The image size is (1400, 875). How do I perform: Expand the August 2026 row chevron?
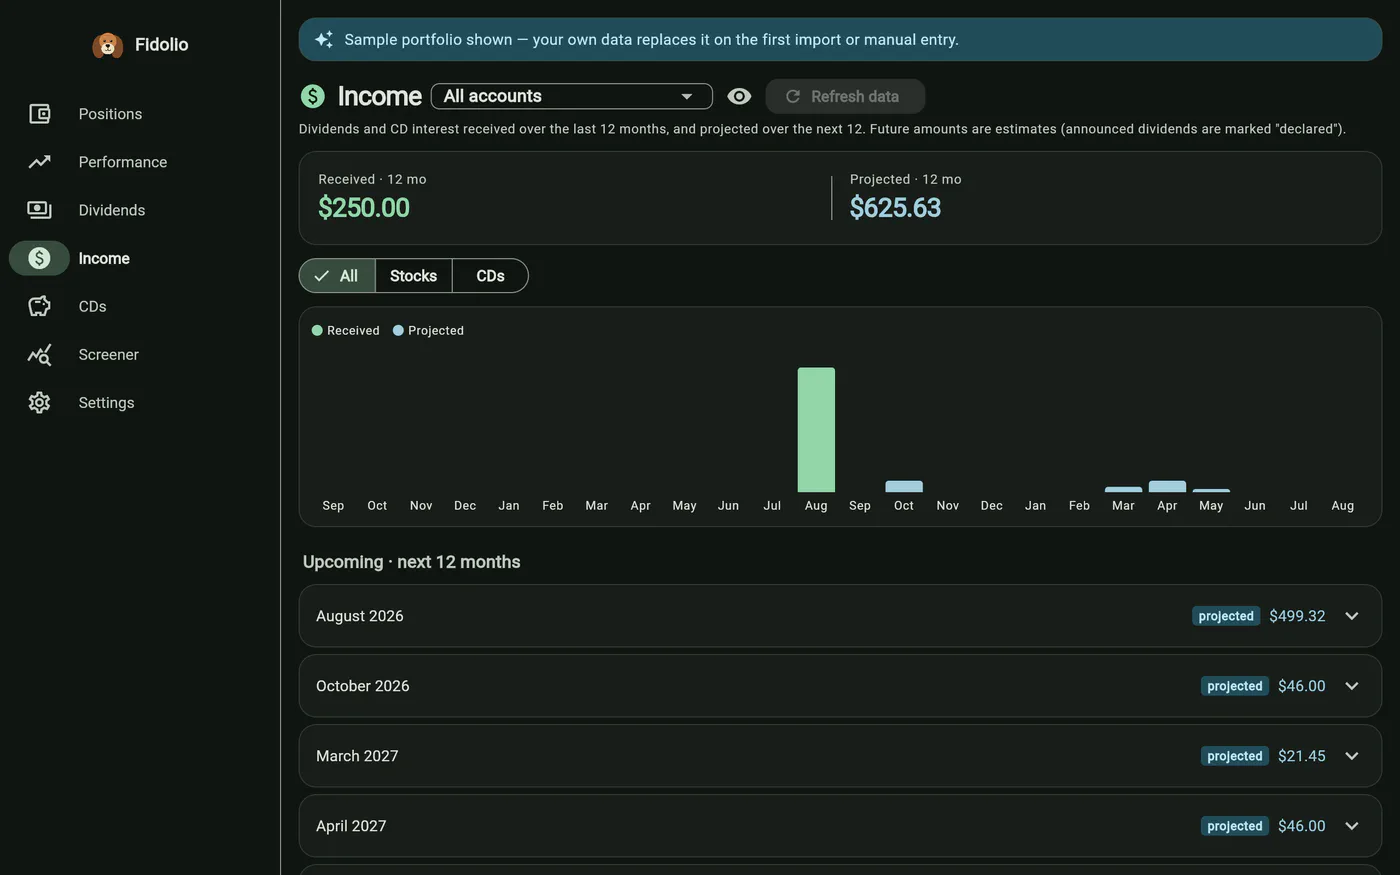tap(1352, 616)
